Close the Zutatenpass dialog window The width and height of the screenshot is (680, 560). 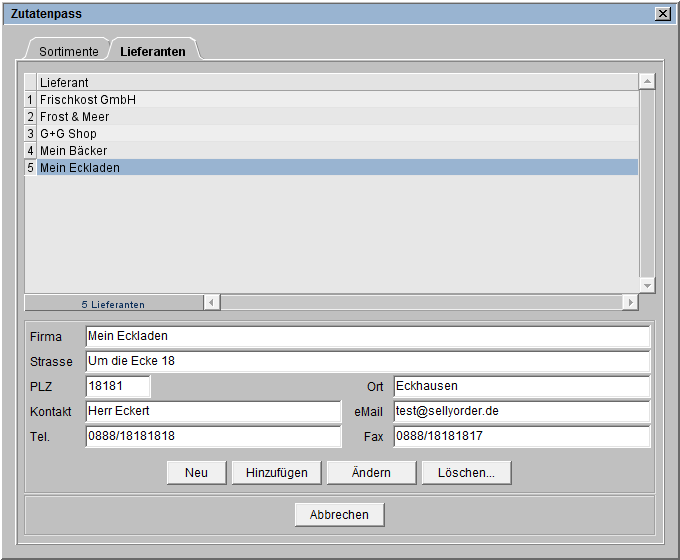(662, 13)
